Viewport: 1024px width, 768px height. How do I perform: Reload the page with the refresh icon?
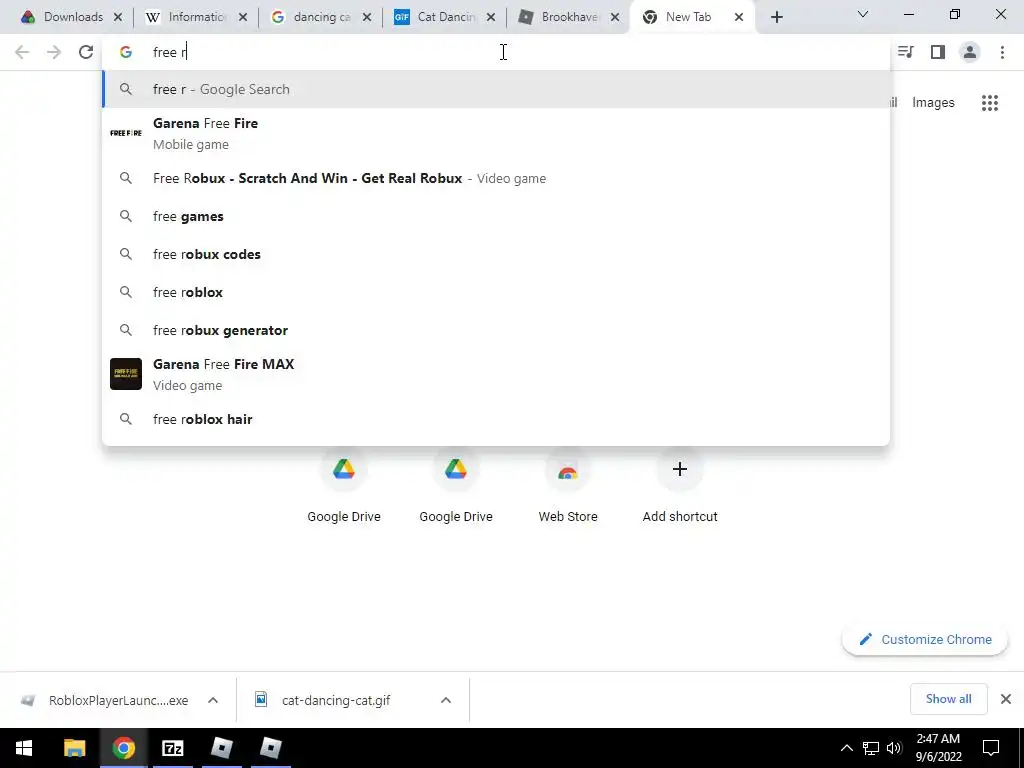tap(86, 52)
